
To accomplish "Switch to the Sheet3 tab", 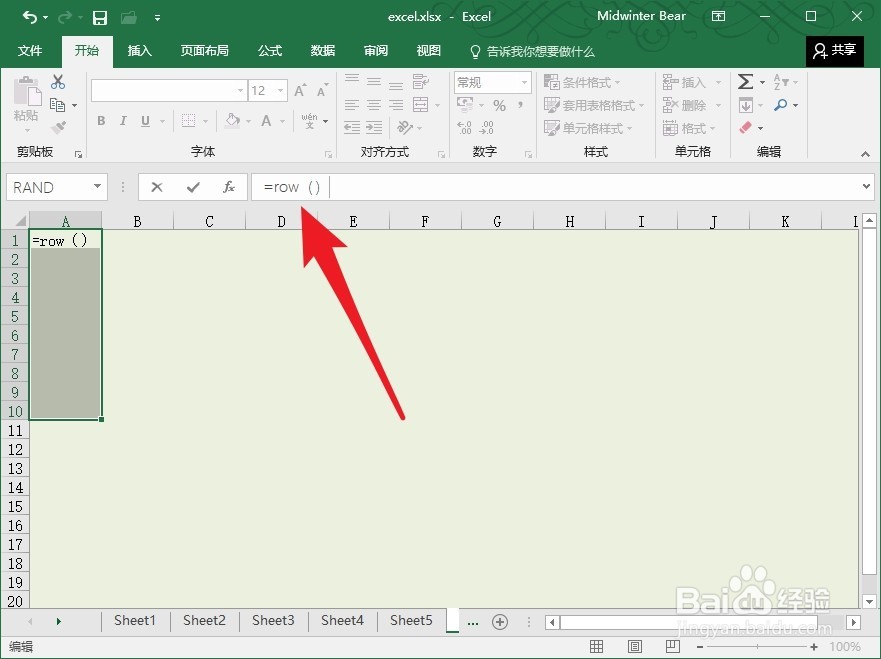I will pyautogui.click(x=273, y=620).
